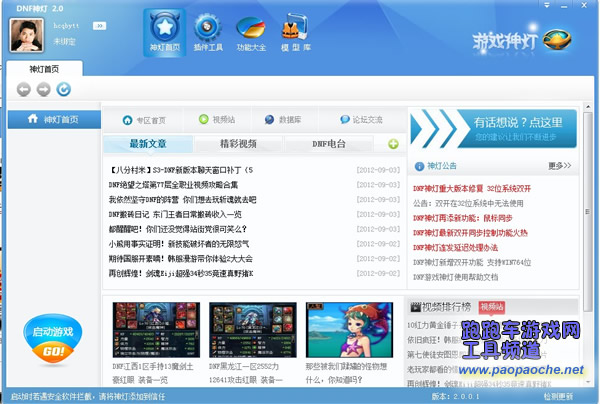Open article 小威用事实证明！新技能破坏者的无限怒气
Screen dimensions: 600x404
tap(179, 244)
